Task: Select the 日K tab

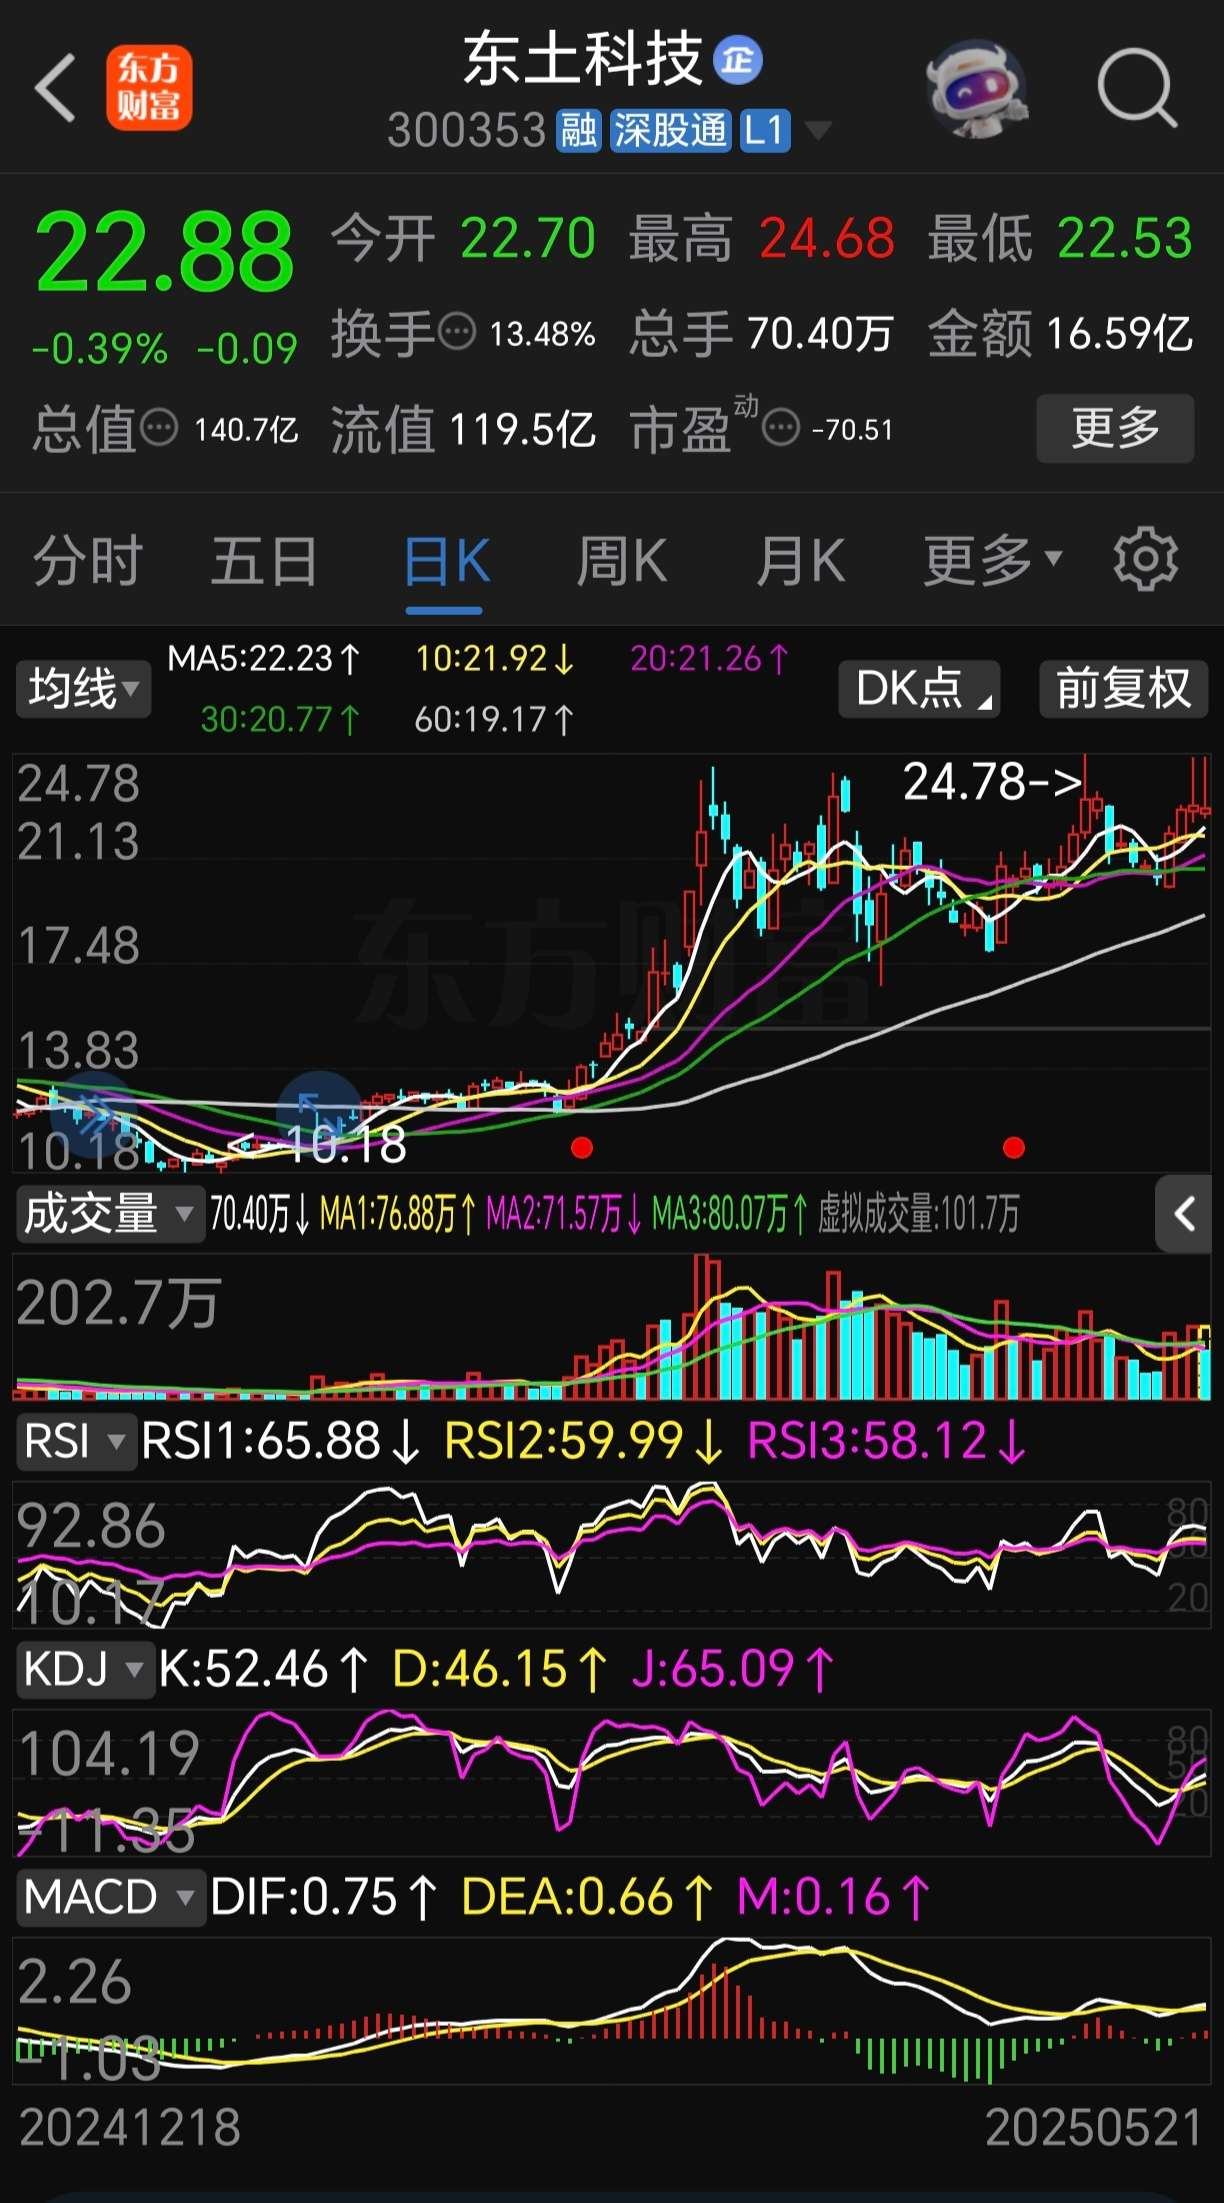Action: (445, 561)
